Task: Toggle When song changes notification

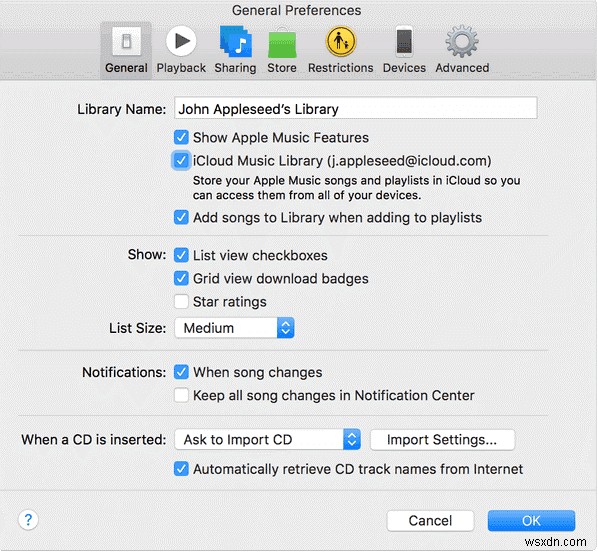Action: pos(181,372)
